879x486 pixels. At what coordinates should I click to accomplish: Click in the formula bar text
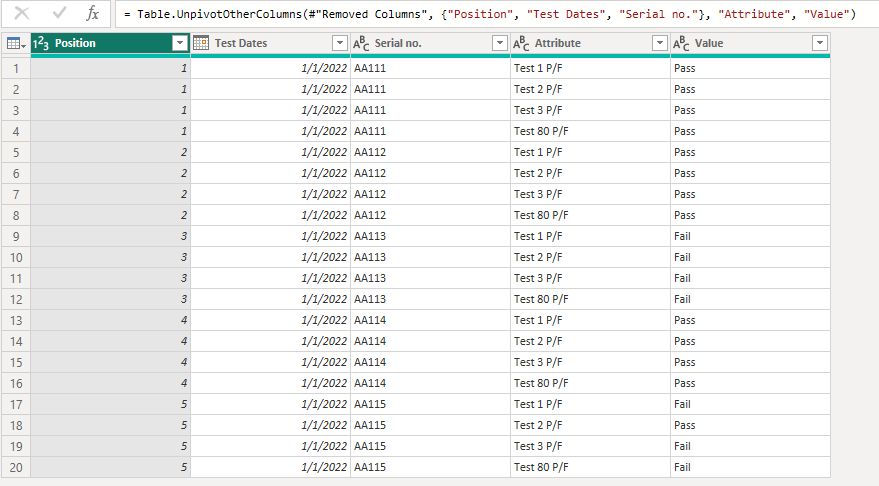click(490, 14)
